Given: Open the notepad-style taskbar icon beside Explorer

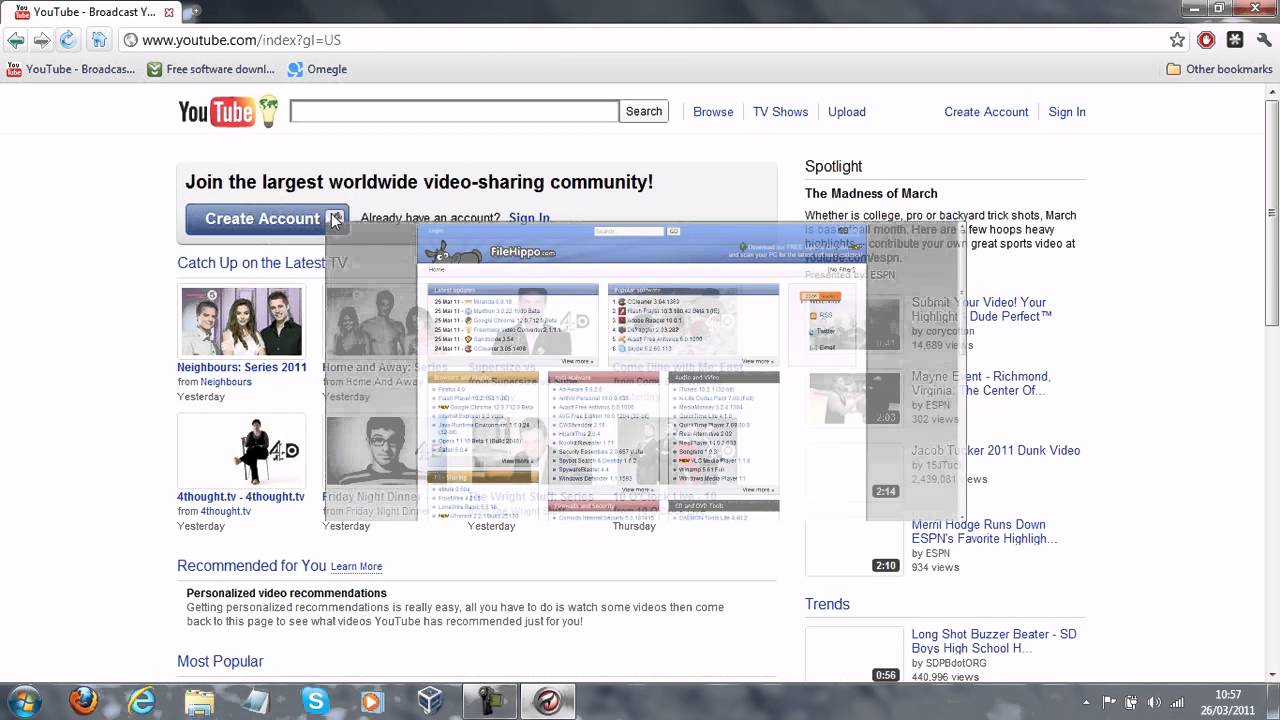Looking at the screenshot, I should [256, 700].
